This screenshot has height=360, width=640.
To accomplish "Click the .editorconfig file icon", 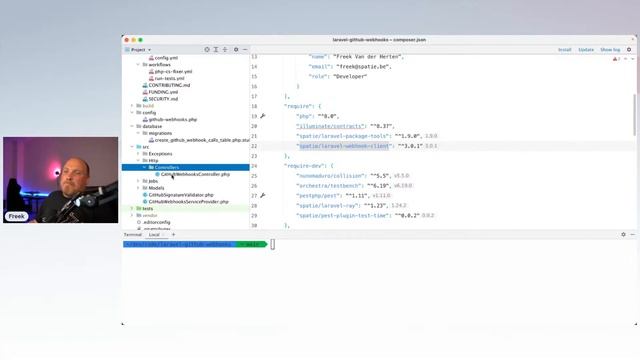I will point(139,222).
